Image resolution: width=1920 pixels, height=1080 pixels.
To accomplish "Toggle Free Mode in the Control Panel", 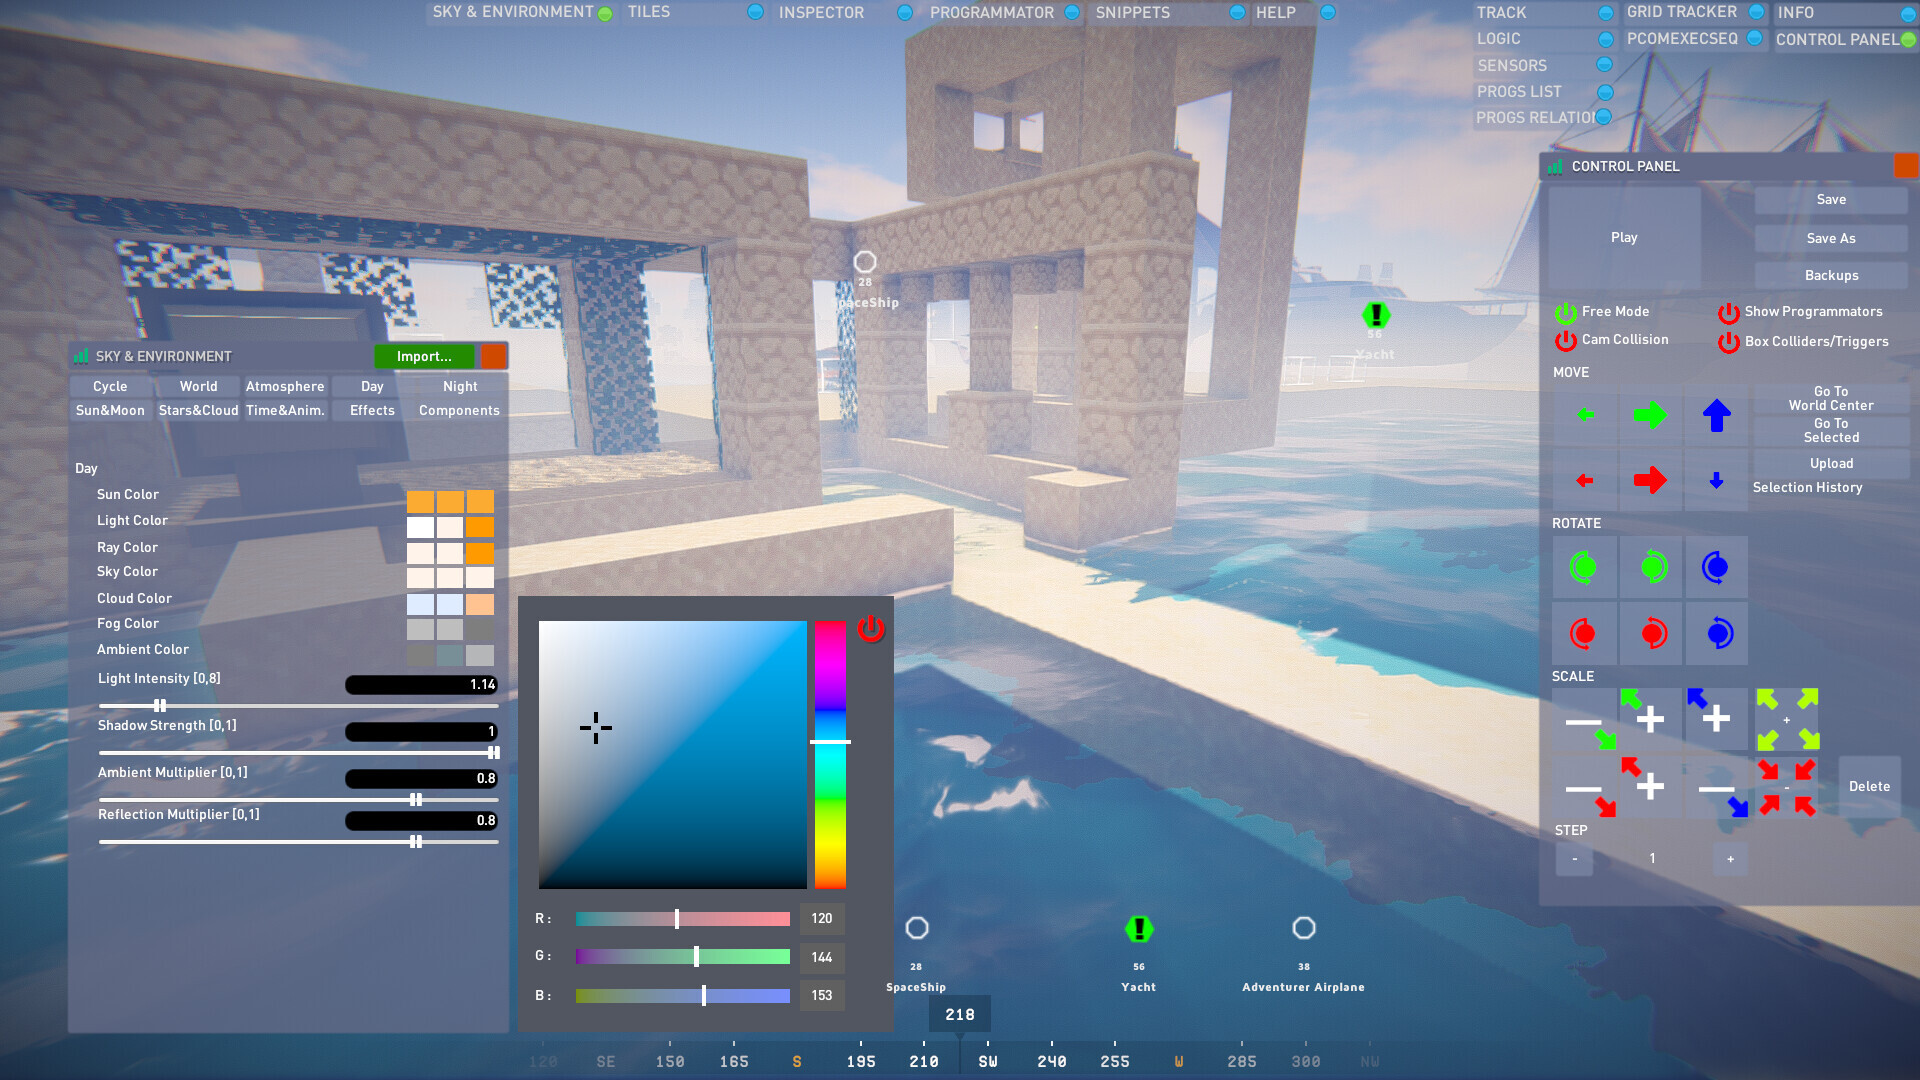I will click(1564, 311).
